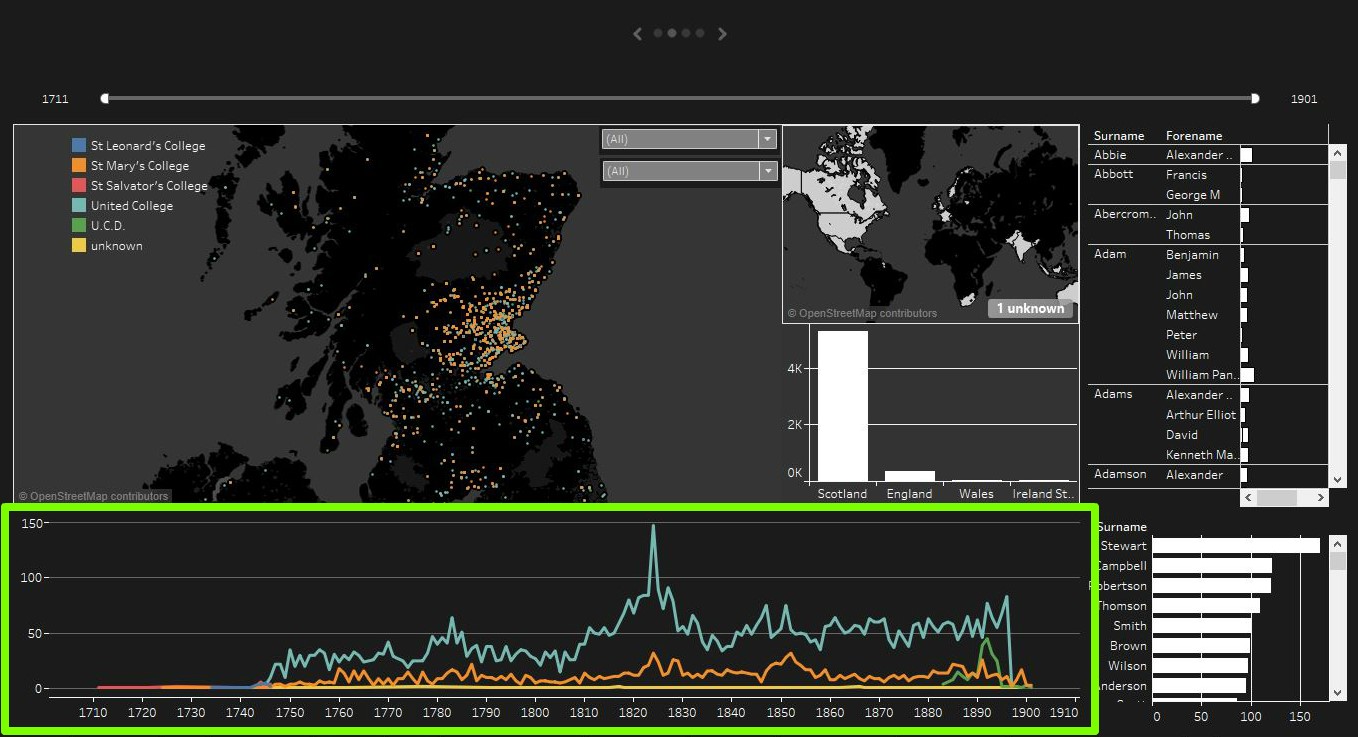The height and width of the screenshot is (737, 1358).
Task: Click the Forename column header
Action: click(x=1194, y=136)
